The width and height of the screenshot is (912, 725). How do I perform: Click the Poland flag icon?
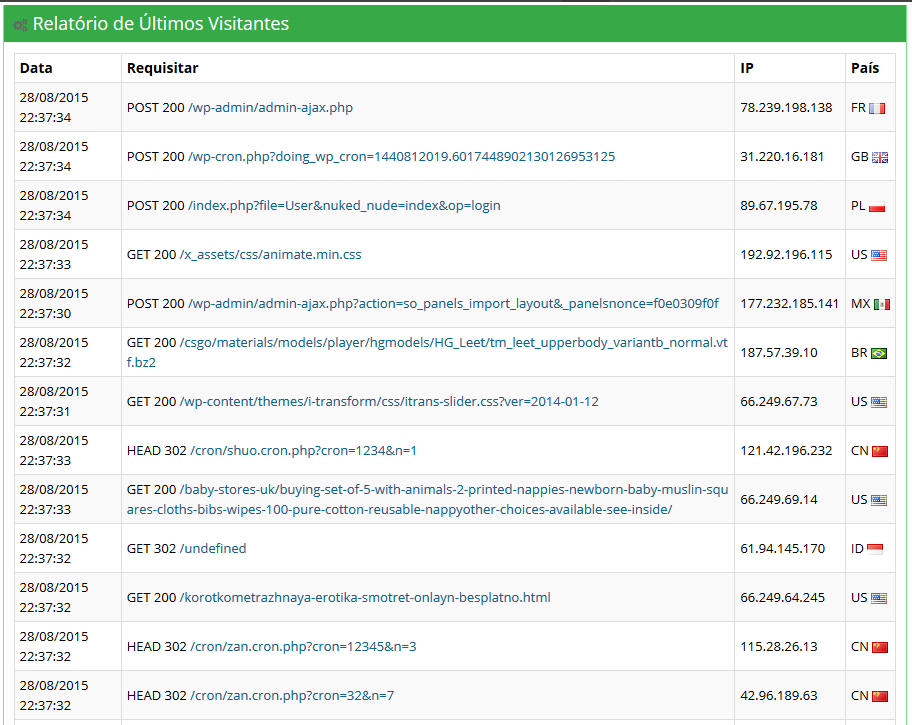[877, 207]
